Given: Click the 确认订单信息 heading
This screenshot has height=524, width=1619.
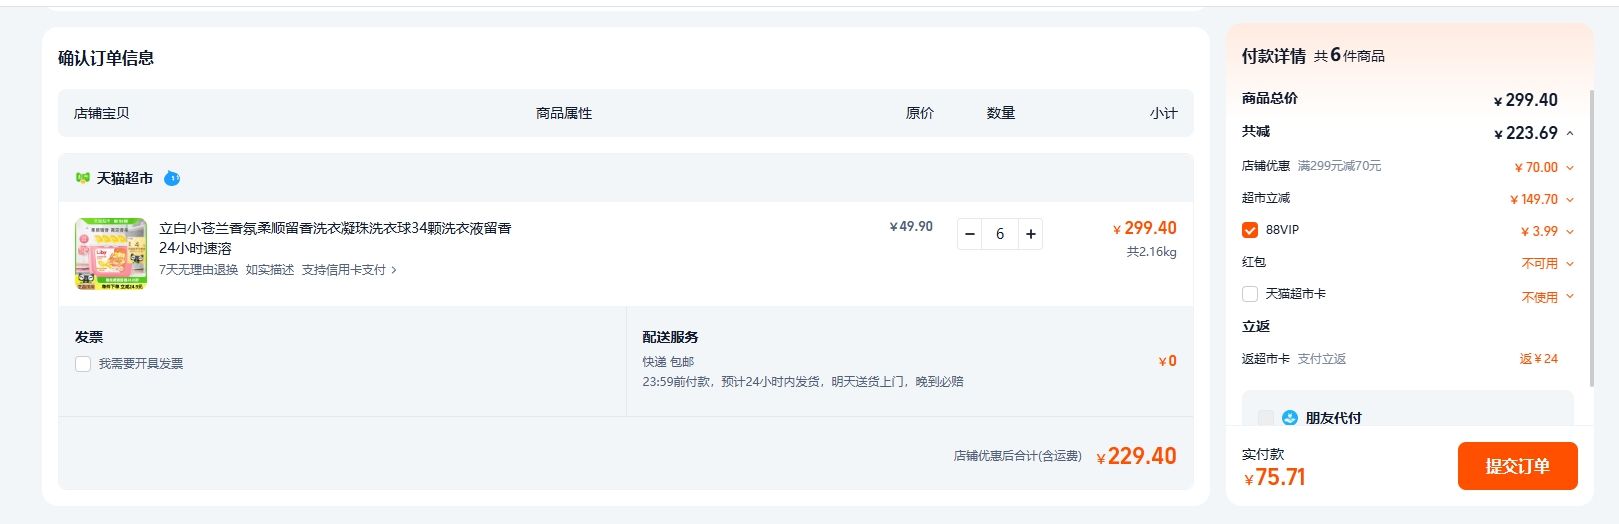Looking at the screenshot, I should [x=106, y=58].
